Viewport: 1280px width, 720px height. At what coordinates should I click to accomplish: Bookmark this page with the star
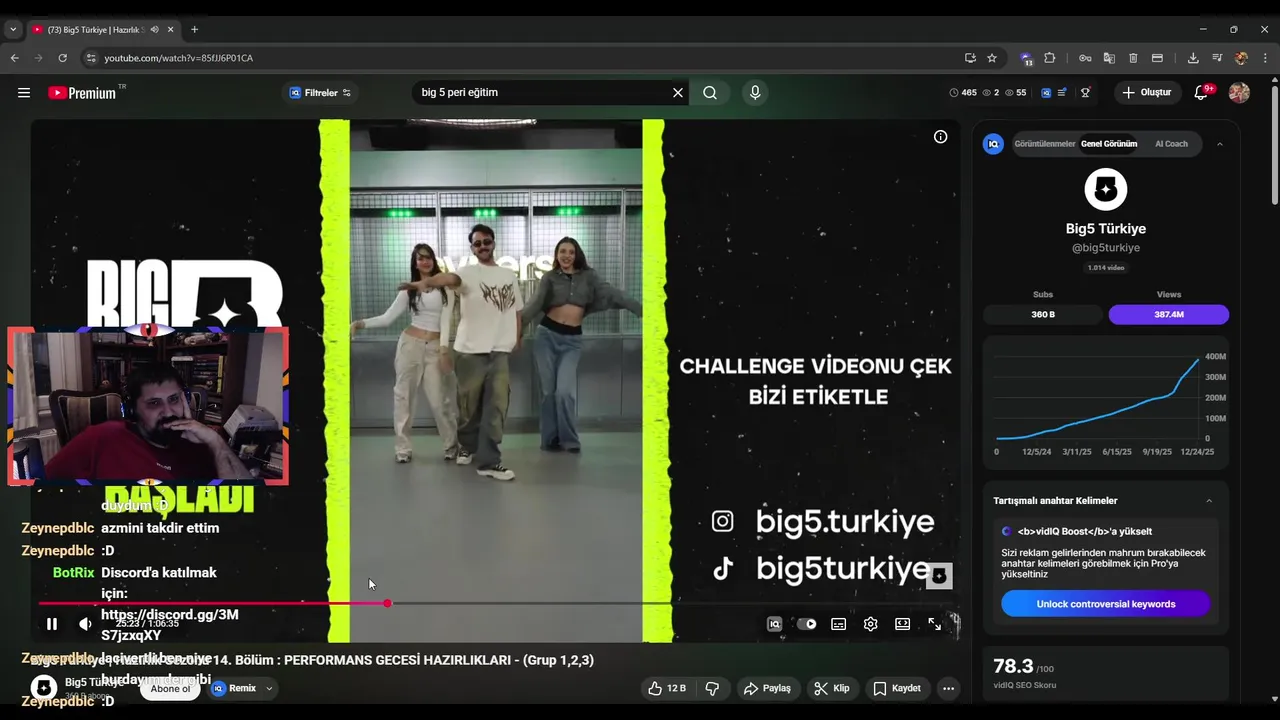pos(992,58)
